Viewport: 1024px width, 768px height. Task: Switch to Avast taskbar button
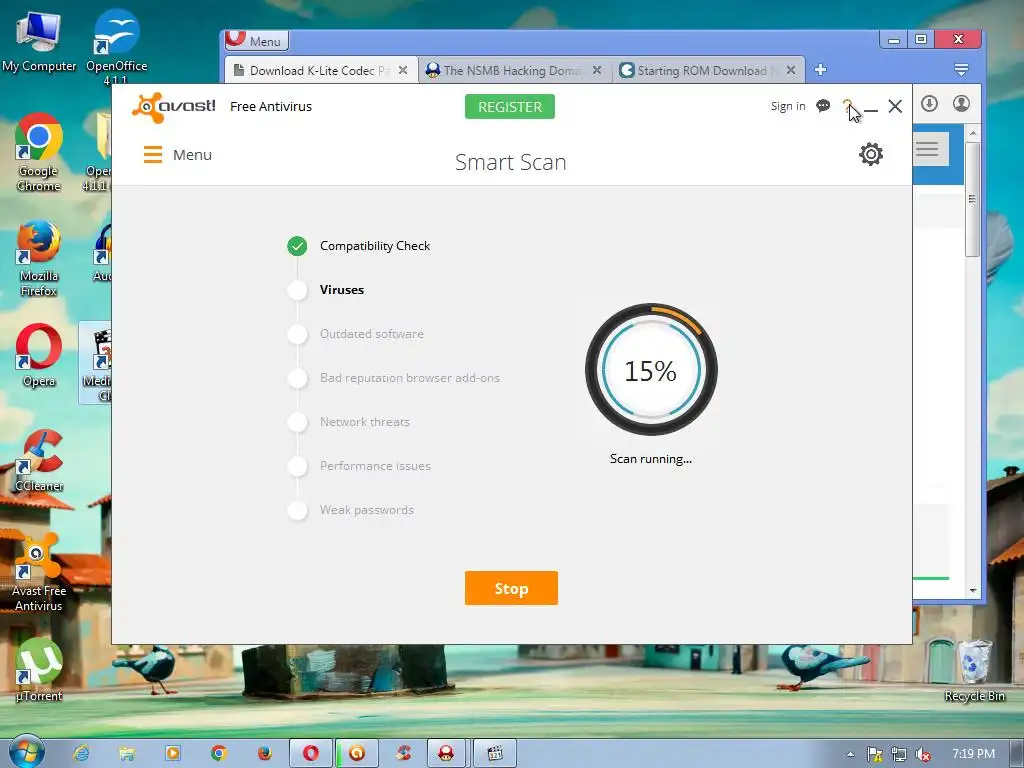357,753
